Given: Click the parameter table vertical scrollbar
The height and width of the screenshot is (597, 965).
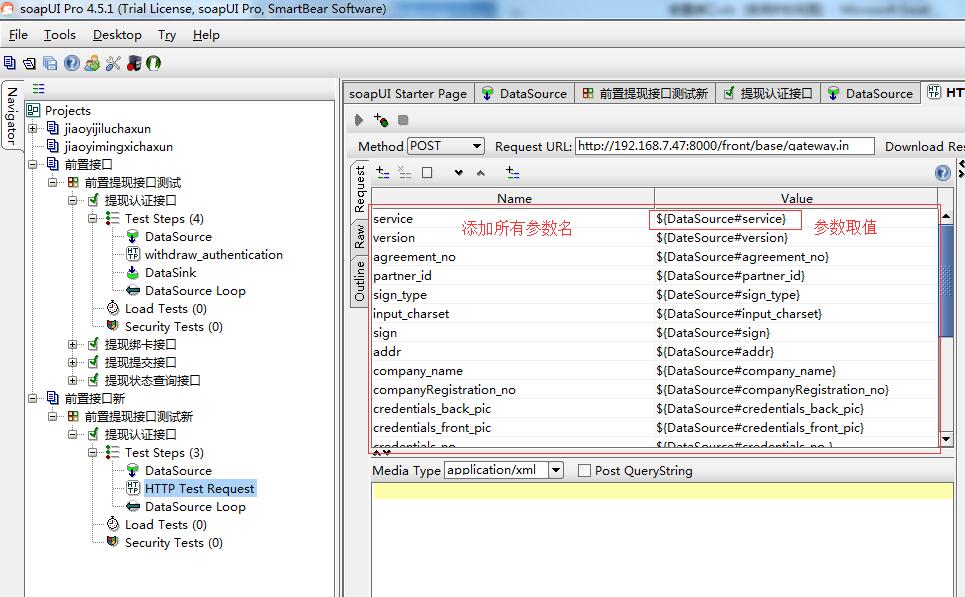Looking at the screenshot, I should [946, 270].
